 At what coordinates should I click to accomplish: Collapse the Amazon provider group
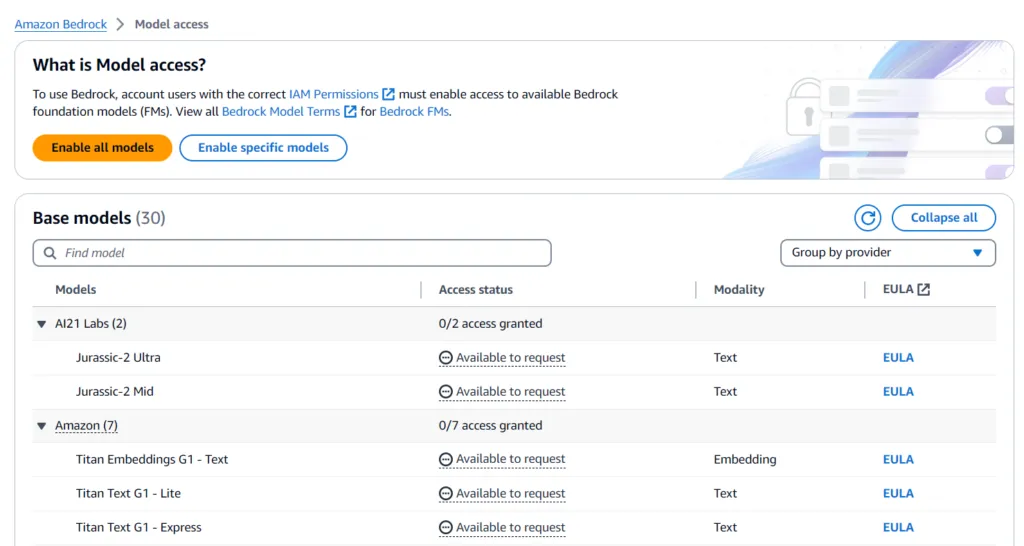point(42,426)
